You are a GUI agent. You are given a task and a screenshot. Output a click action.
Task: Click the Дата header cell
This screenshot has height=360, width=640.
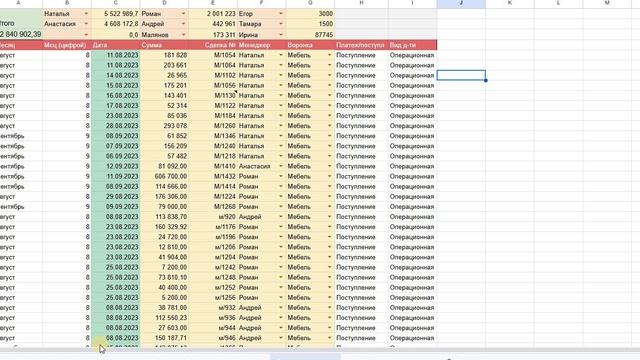click(x=116, y=45)
